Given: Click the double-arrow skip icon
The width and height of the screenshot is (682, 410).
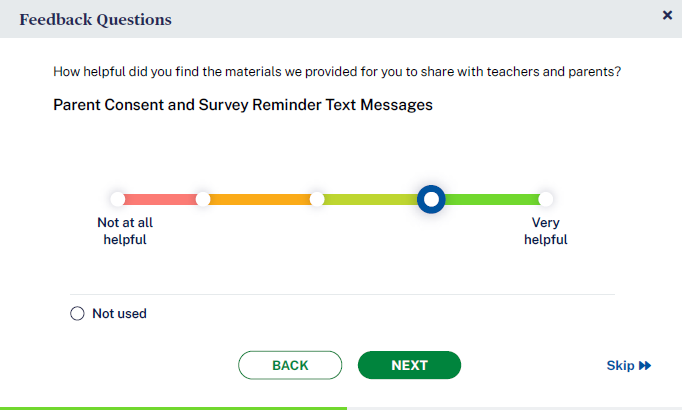Looking at the screenshot, I should [x=645, y=366].
